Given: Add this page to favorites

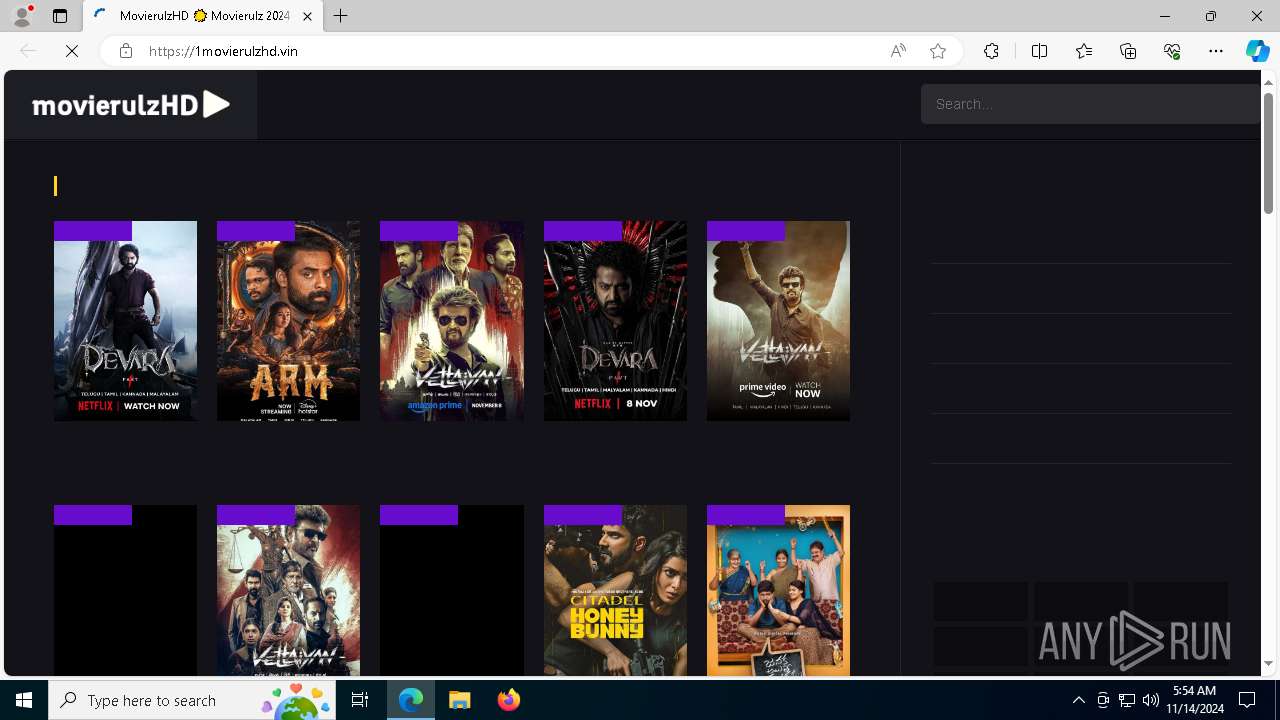Looking at the screenshot, I should [938, 51].
